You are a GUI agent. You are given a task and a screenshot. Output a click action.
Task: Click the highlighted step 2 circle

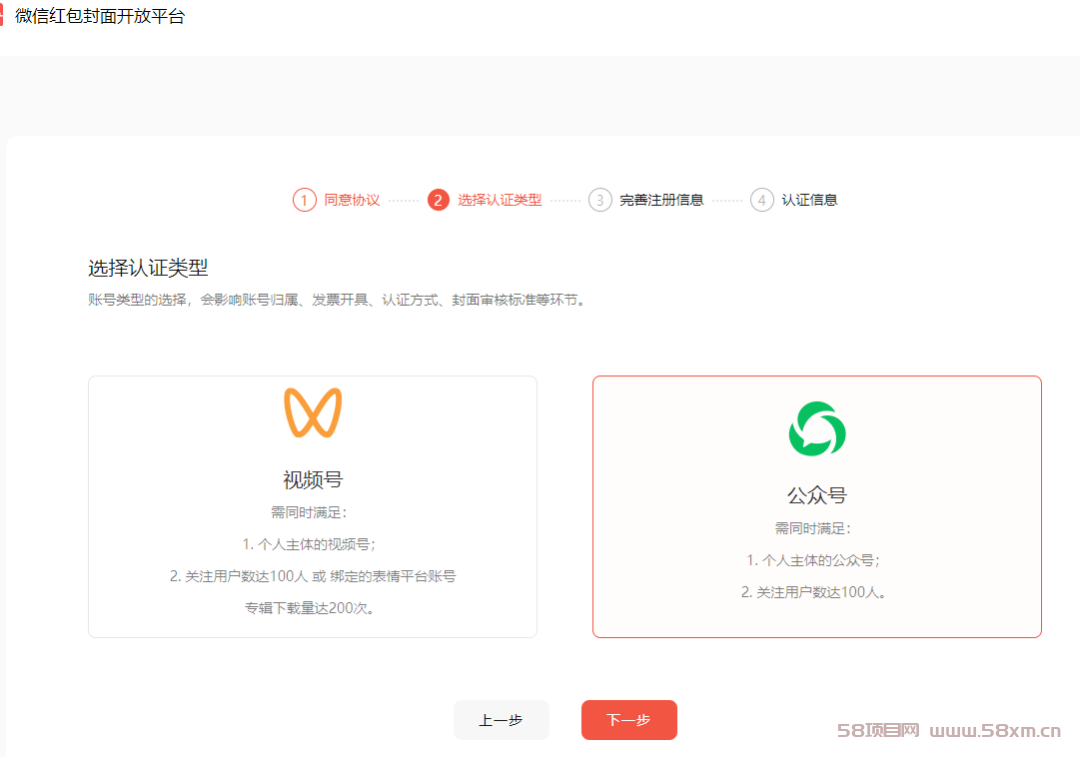pyautogui.click(x=438, y=200)
